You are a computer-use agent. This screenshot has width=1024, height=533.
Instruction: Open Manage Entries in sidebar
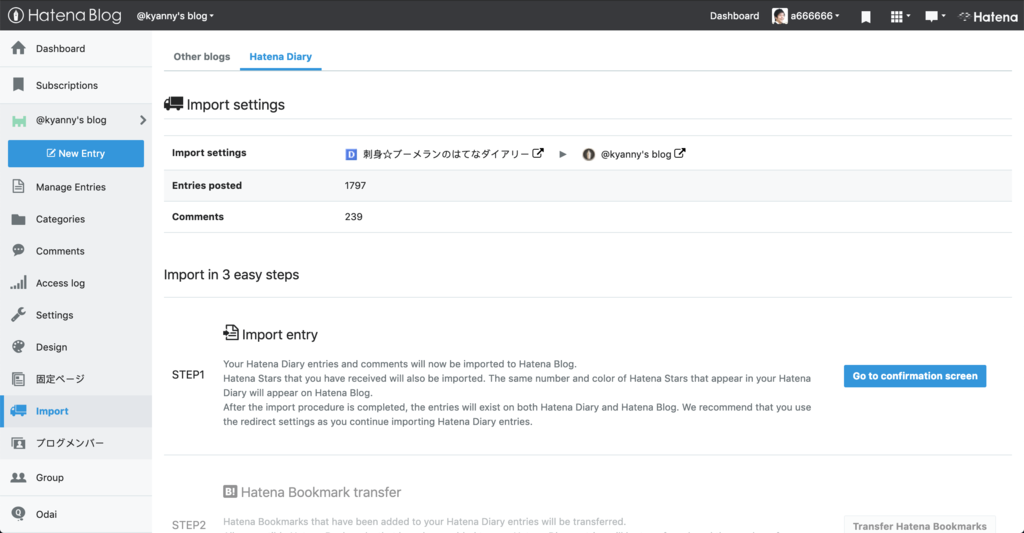tap(71, 187)
